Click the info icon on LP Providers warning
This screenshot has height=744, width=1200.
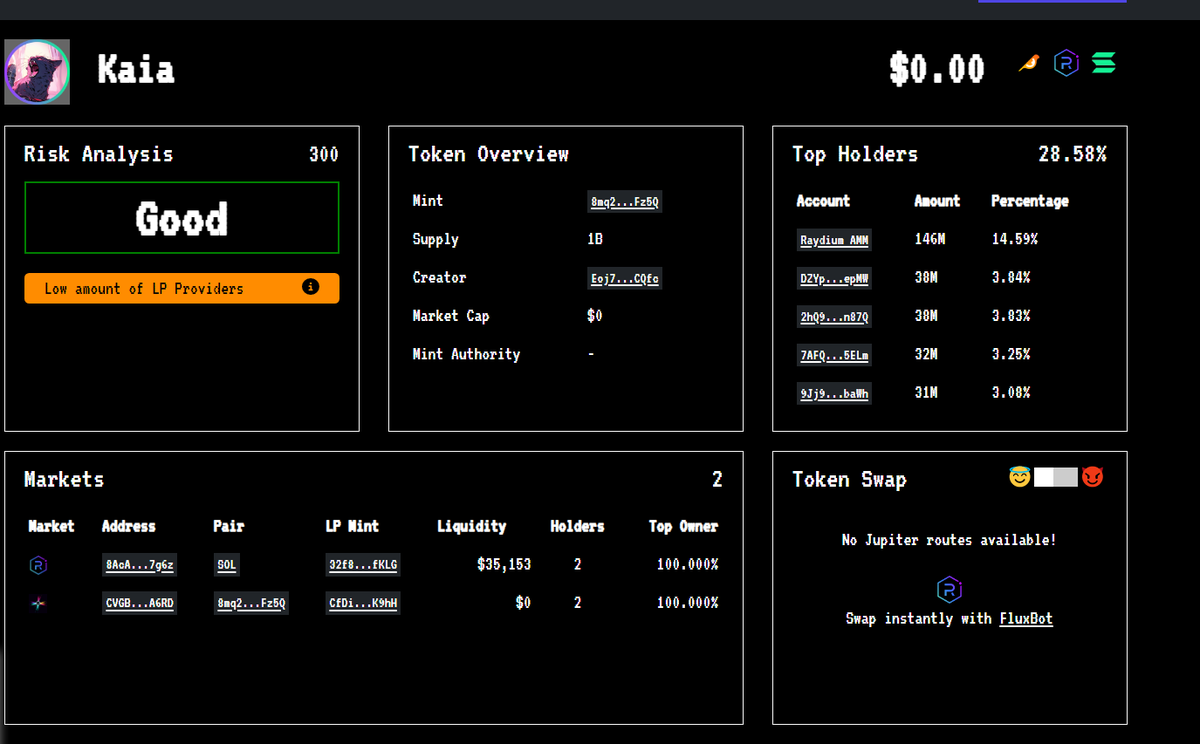pos(311,287)
